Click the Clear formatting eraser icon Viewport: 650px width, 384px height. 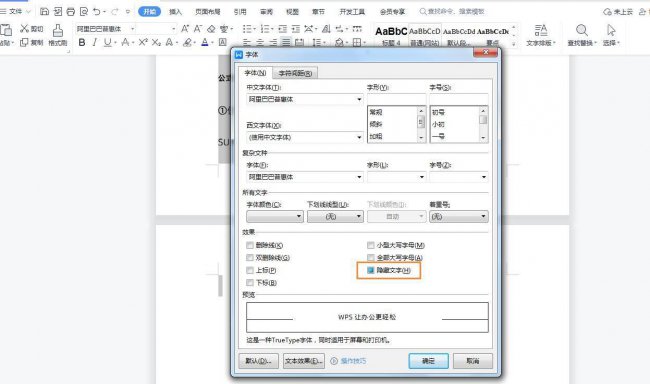(x=211, y=29)
